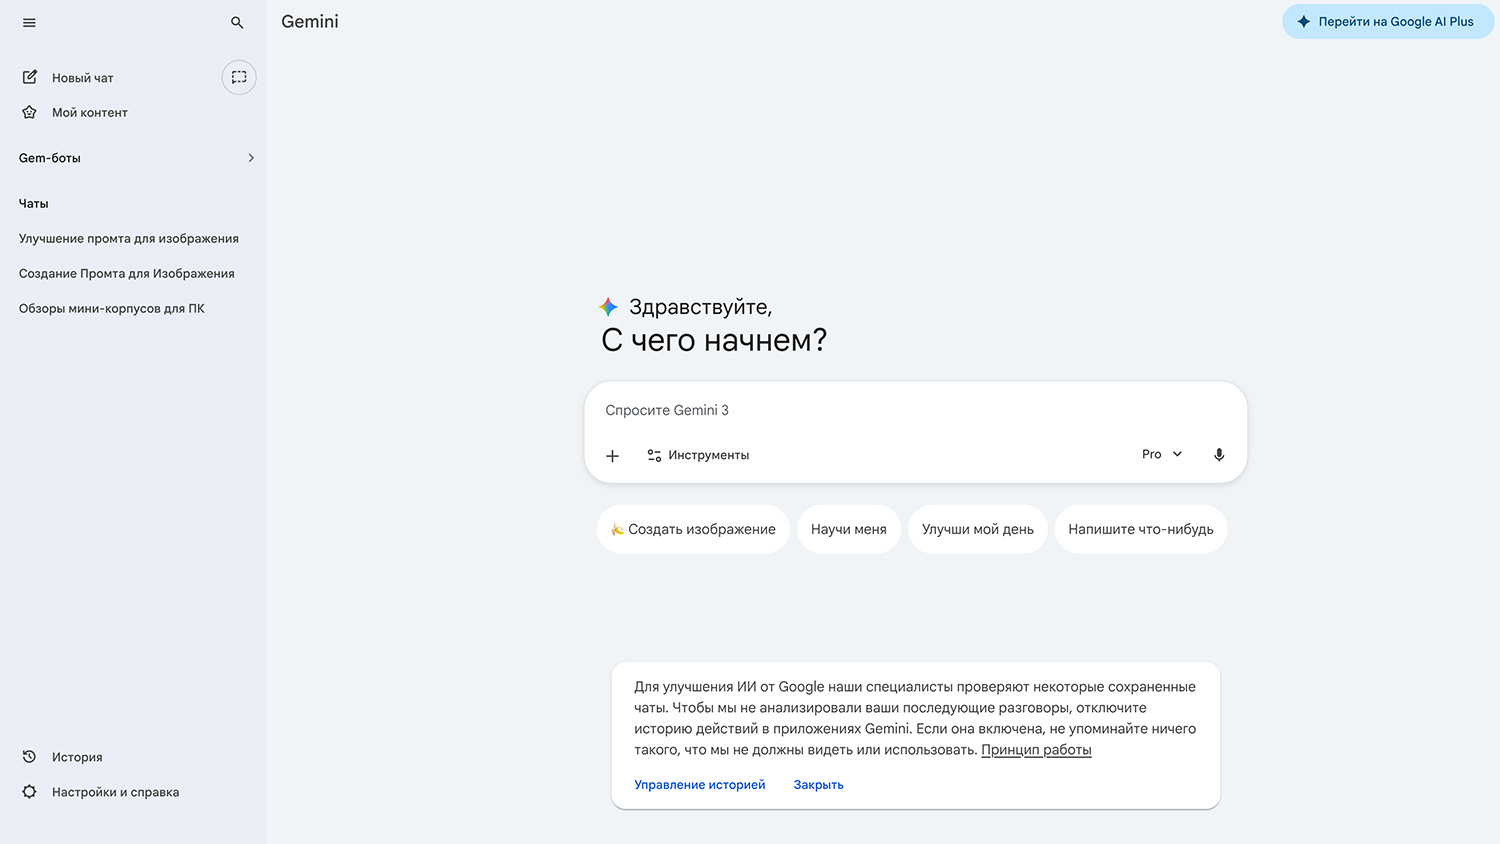Activate the microphone voice input icon
This screenshot has height=844, width=1500.
1218,454
